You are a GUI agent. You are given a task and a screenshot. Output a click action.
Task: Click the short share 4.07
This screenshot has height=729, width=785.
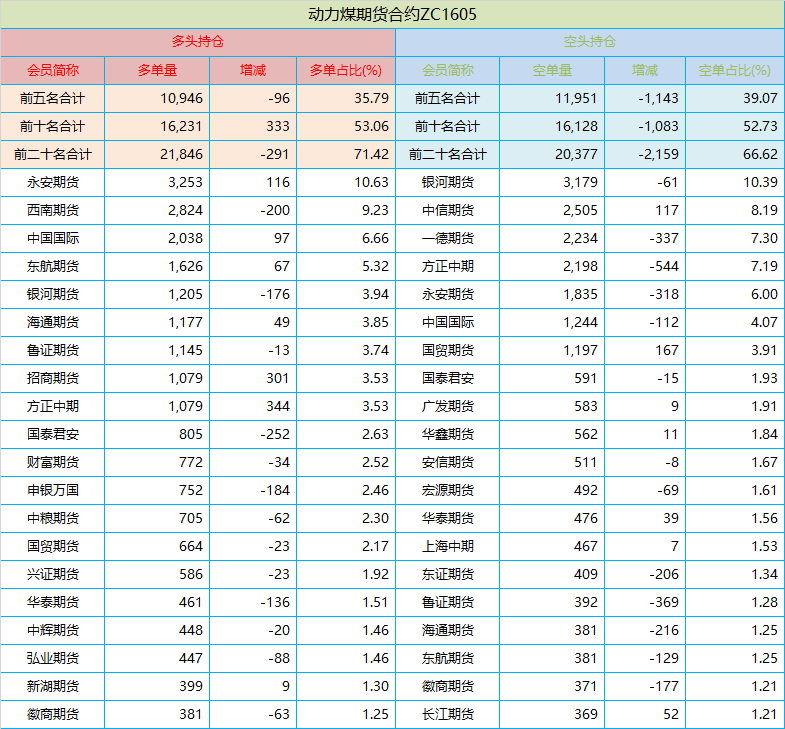pyautogui.click(x=764, y=322)
